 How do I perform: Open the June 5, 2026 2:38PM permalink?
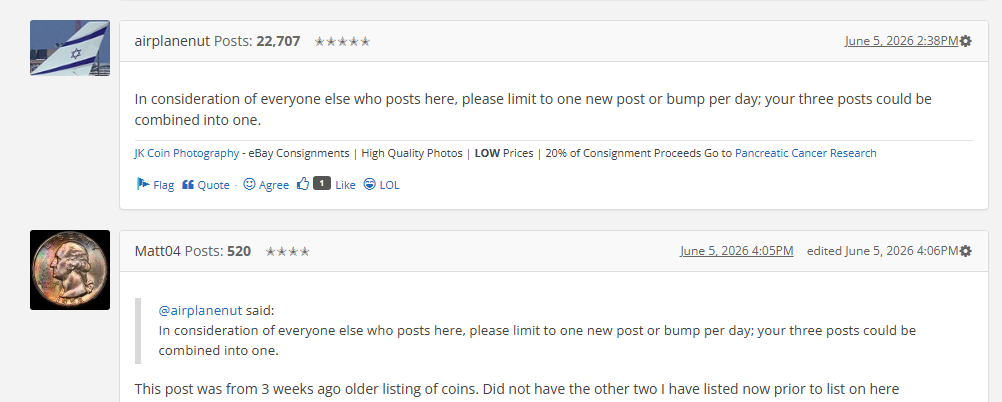901,41
